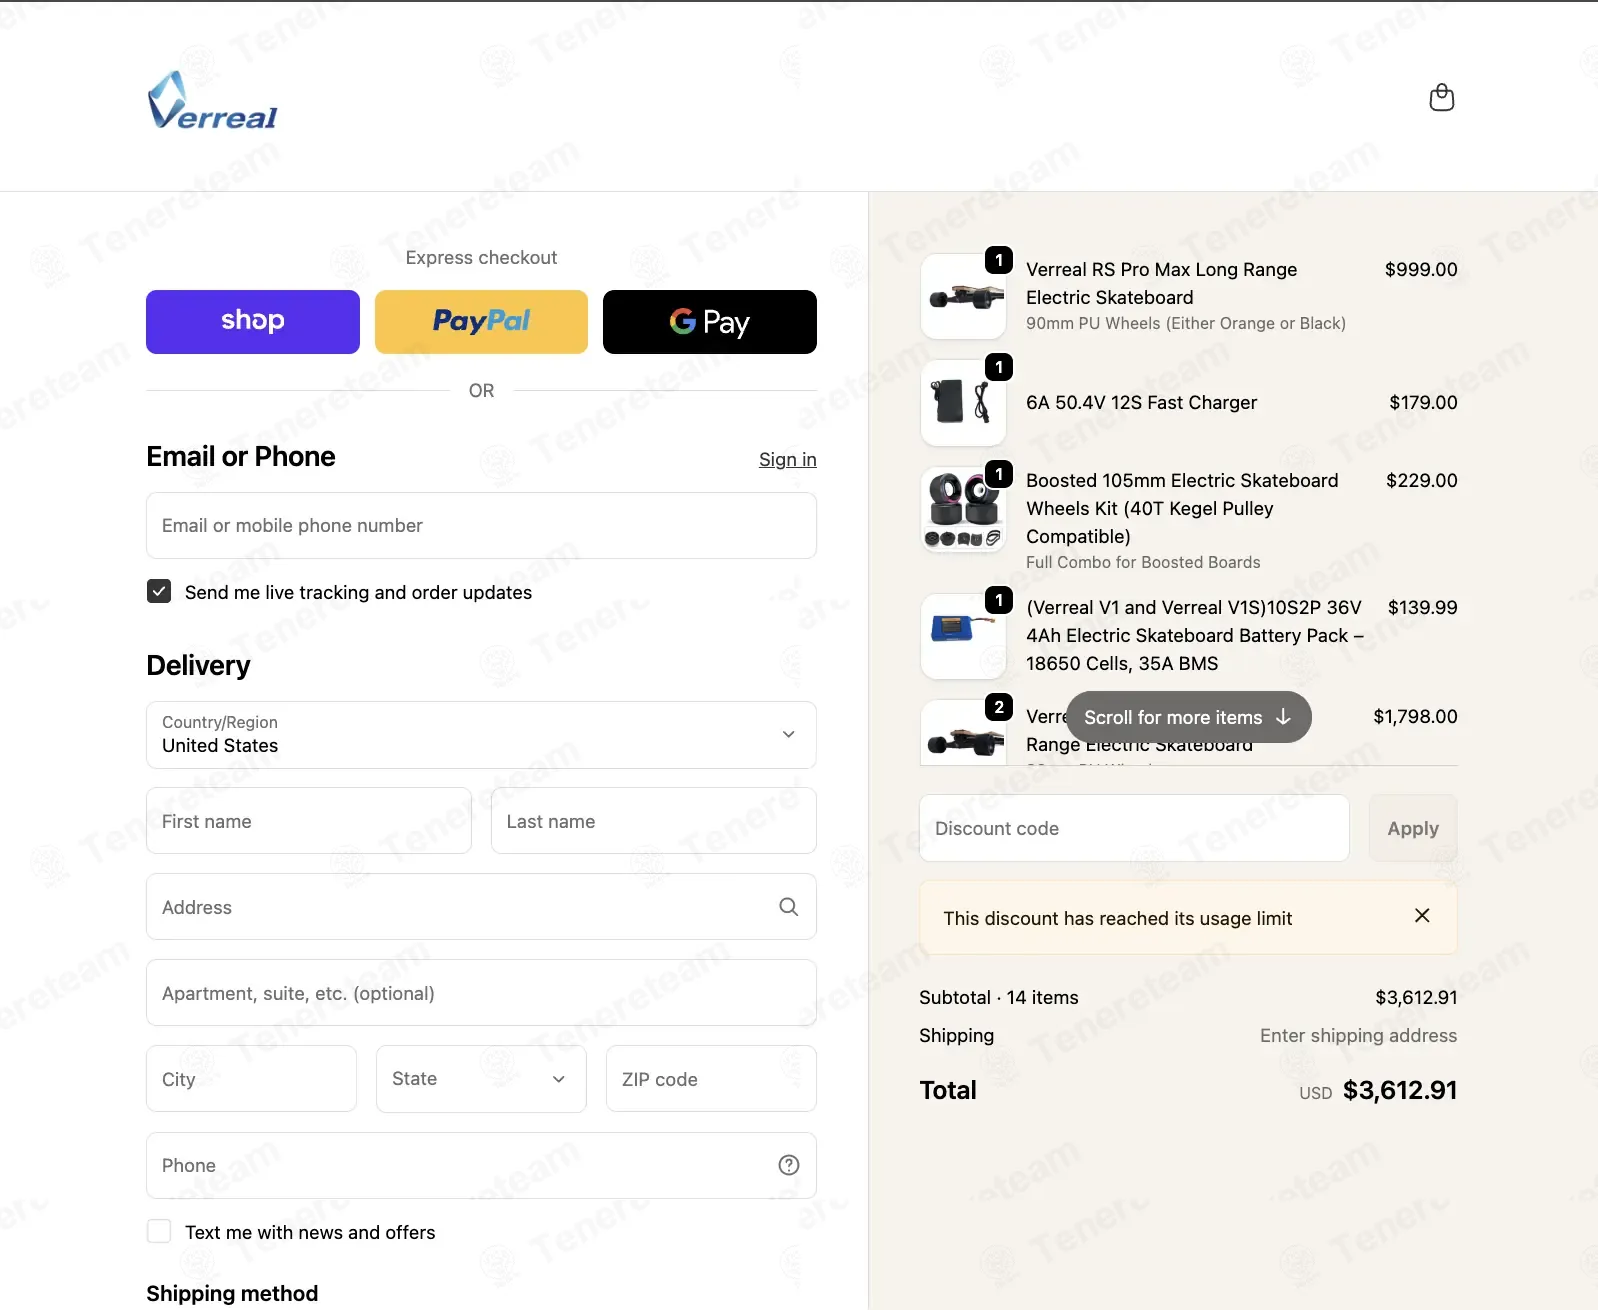Checkout with PayPal button

tap(481, 322)
